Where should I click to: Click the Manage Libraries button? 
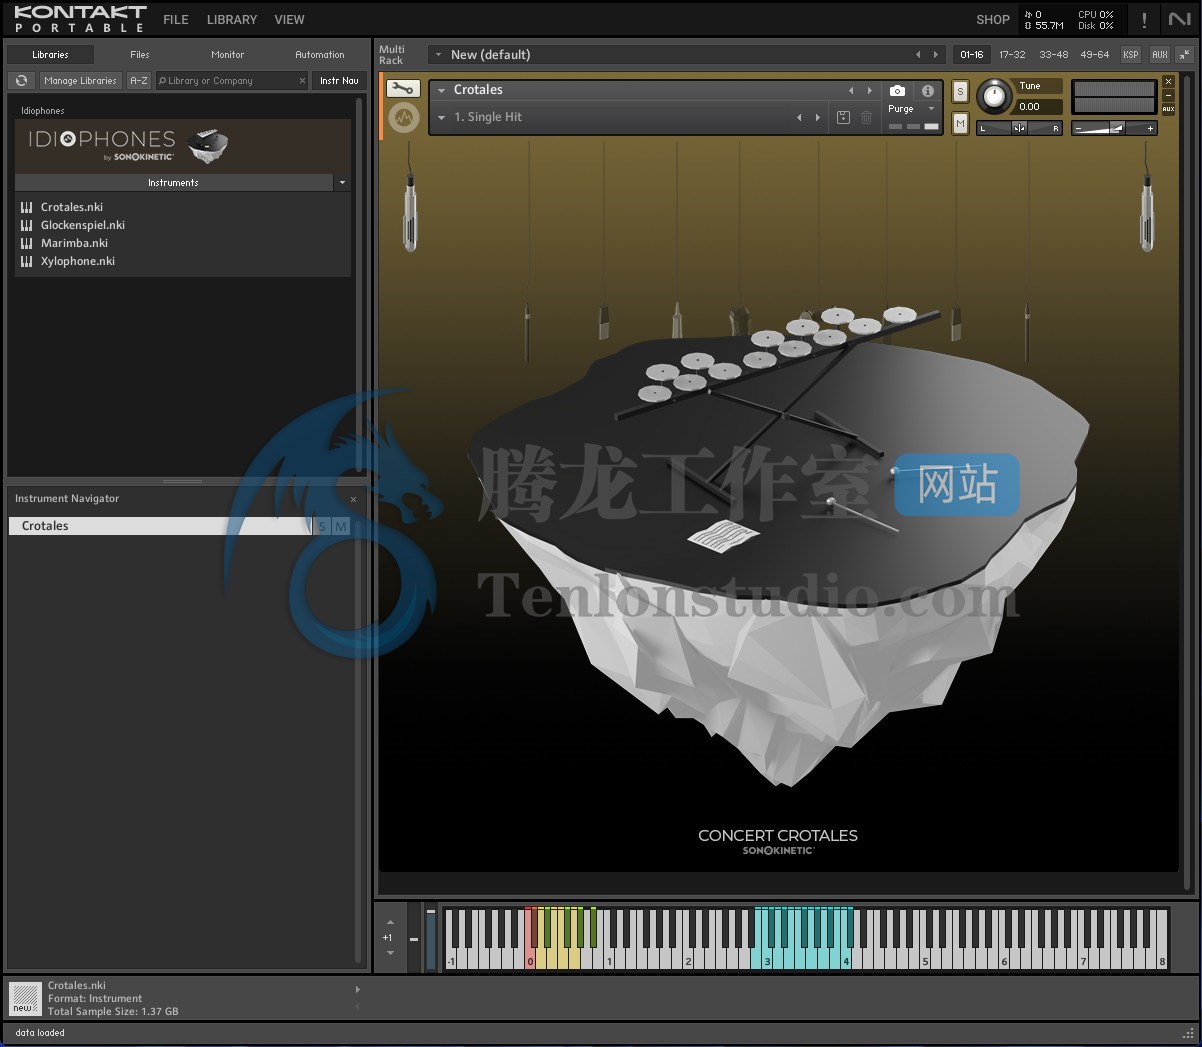click(80, 81)
